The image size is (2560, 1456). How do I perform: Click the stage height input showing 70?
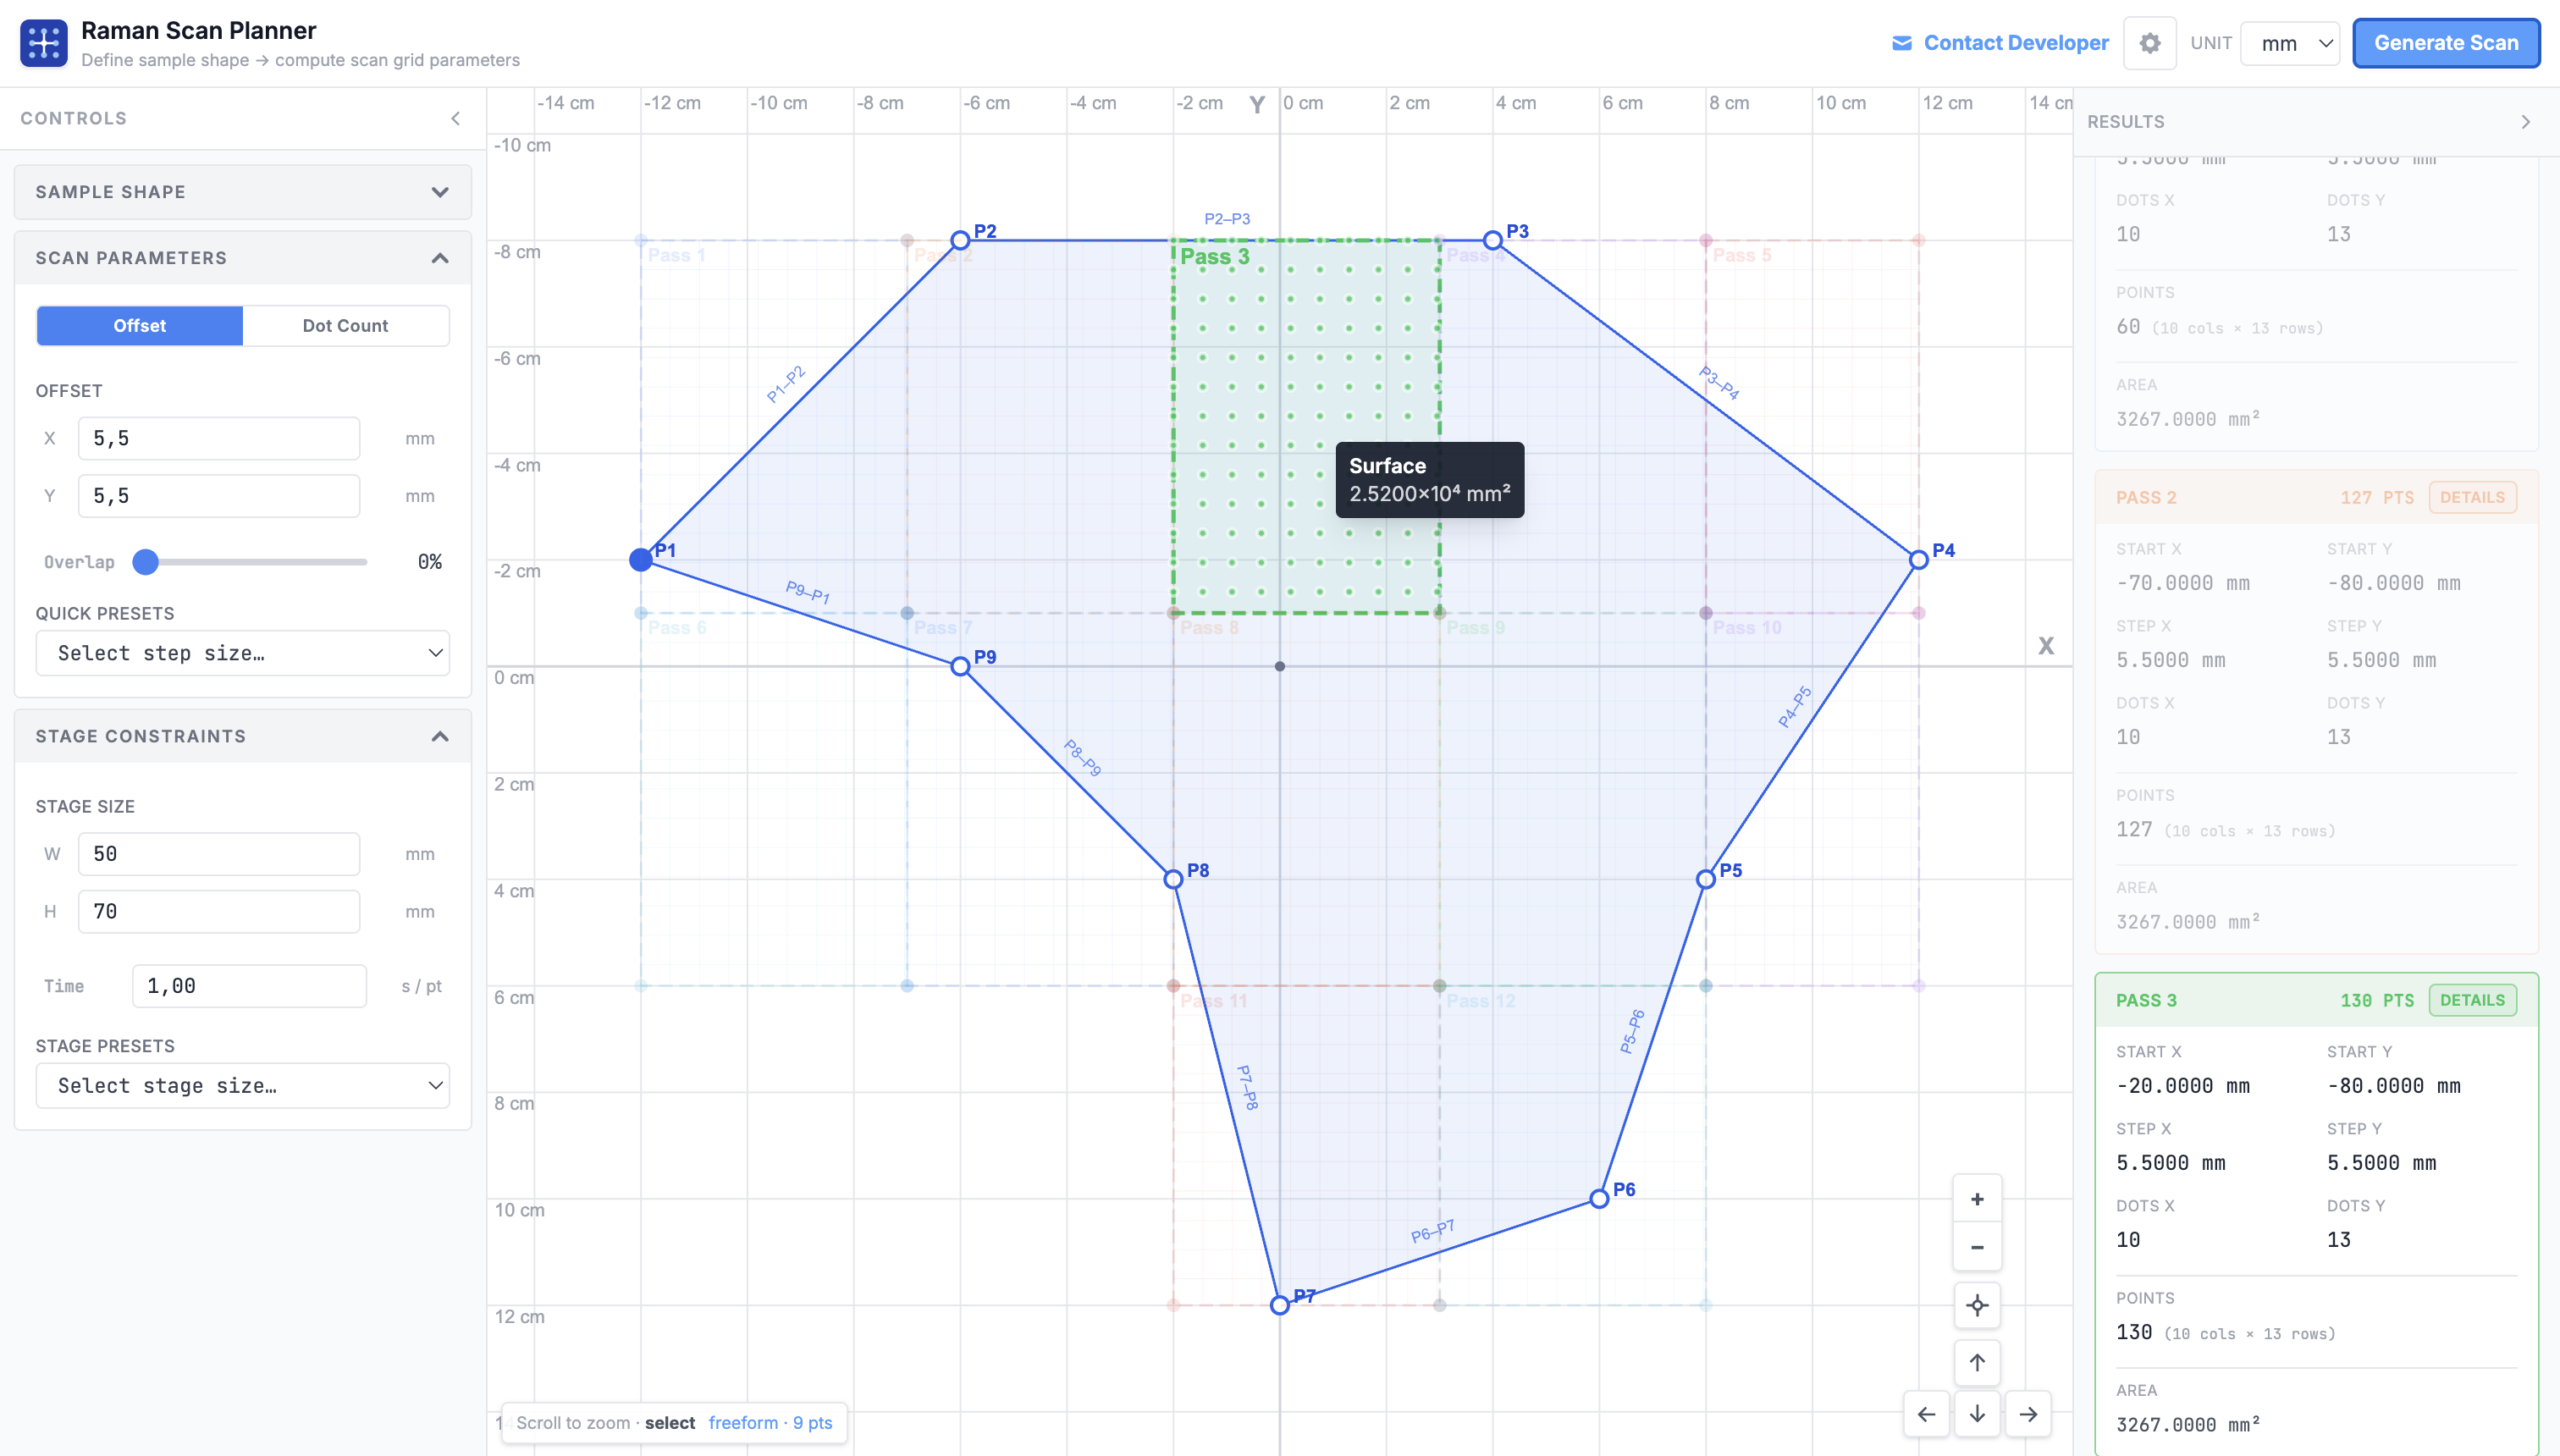218,911
